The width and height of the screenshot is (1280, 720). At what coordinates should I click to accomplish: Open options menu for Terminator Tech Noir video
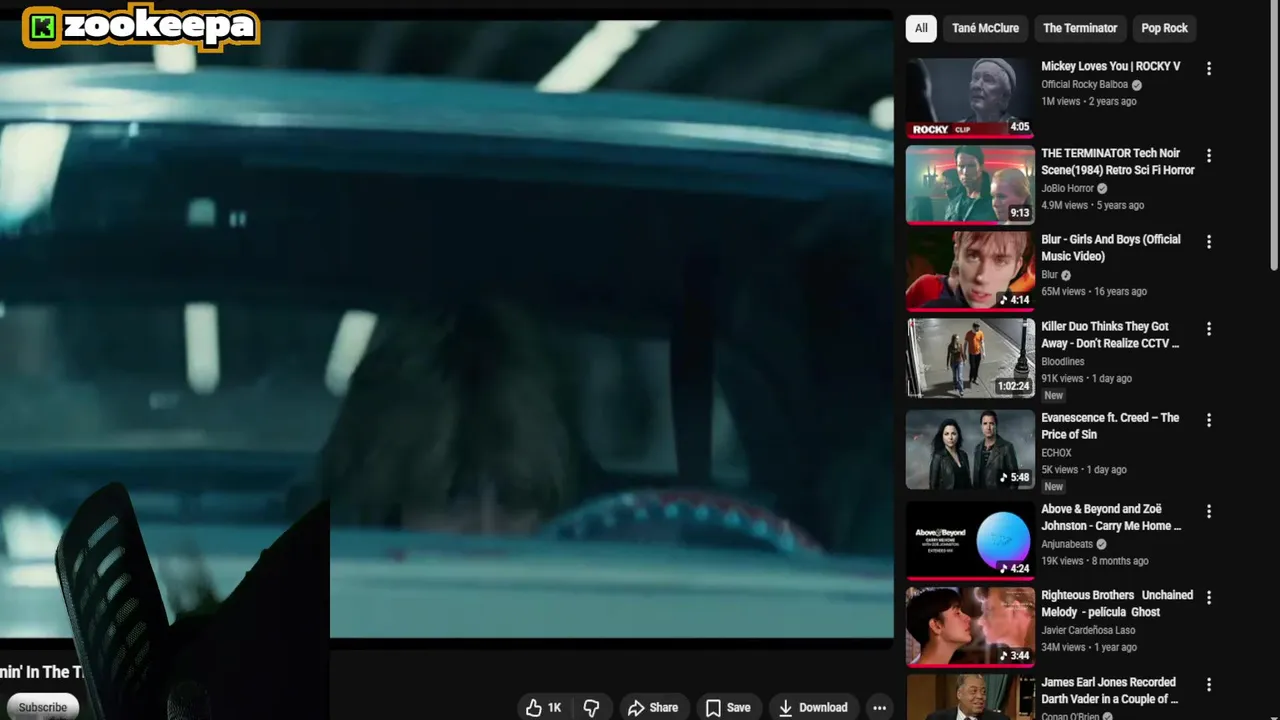coord(1209,156)
